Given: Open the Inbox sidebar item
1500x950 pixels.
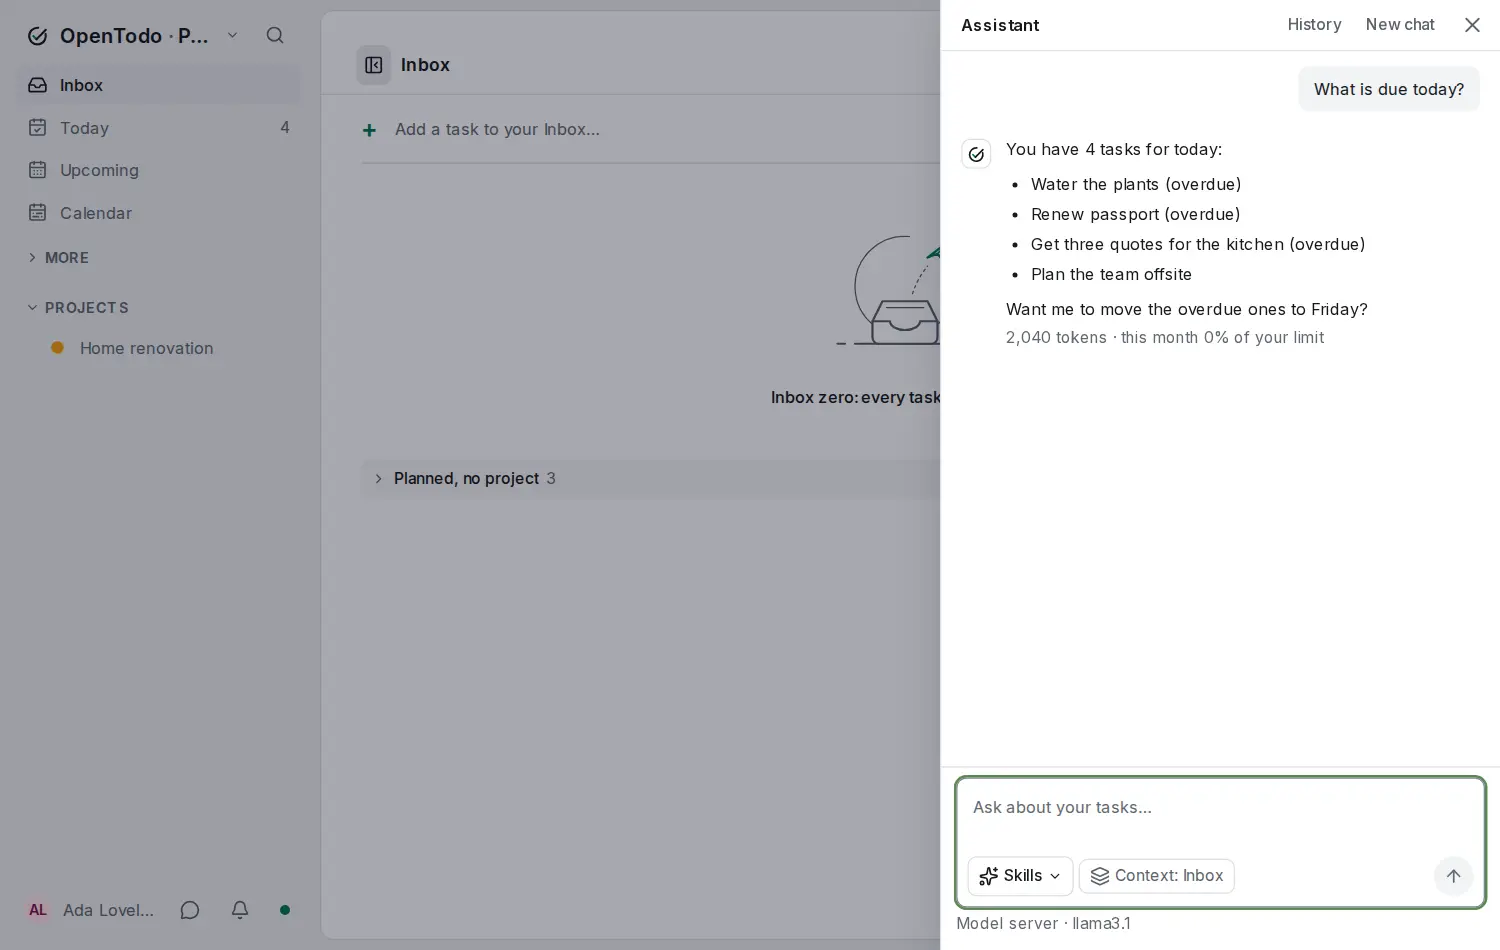Looking at the screenshot, I should (x=158, y=85).
